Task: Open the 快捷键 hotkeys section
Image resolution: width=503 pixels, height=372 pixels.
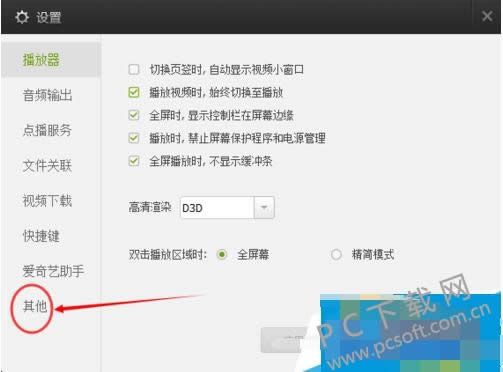Action: [41, 236]
